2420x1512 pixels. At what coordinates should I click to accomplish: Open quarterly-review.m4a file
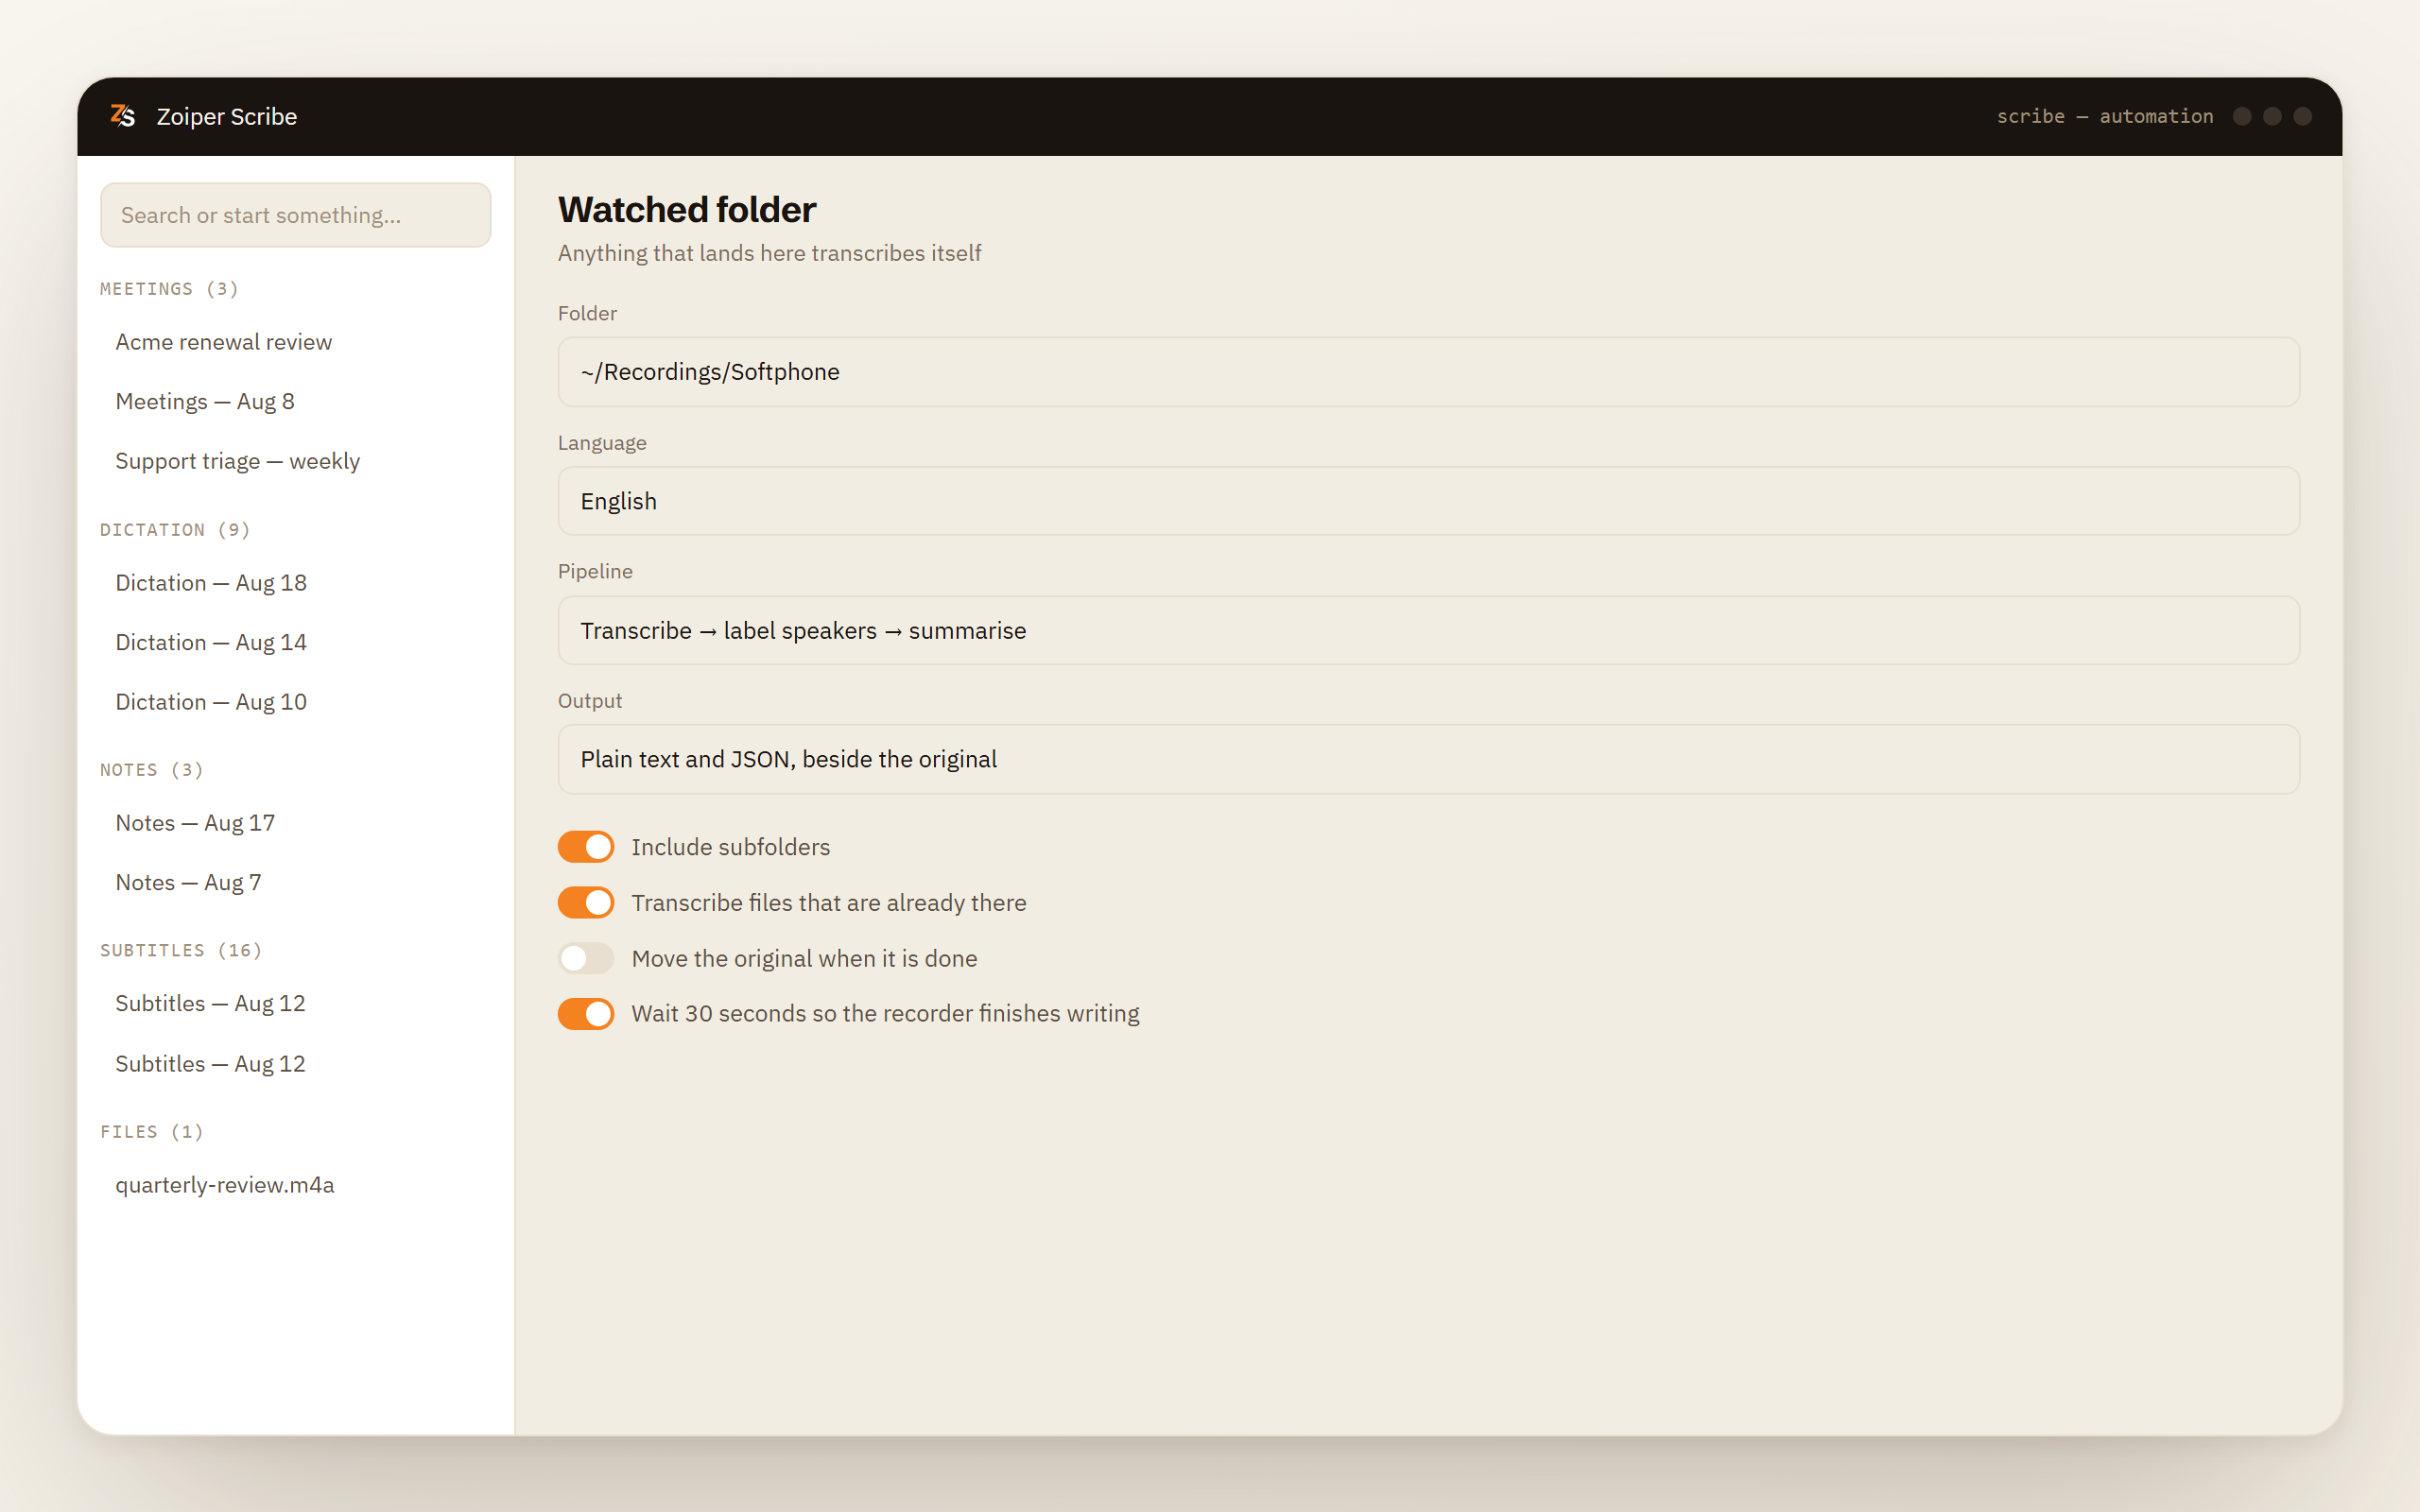(225, 1185)
